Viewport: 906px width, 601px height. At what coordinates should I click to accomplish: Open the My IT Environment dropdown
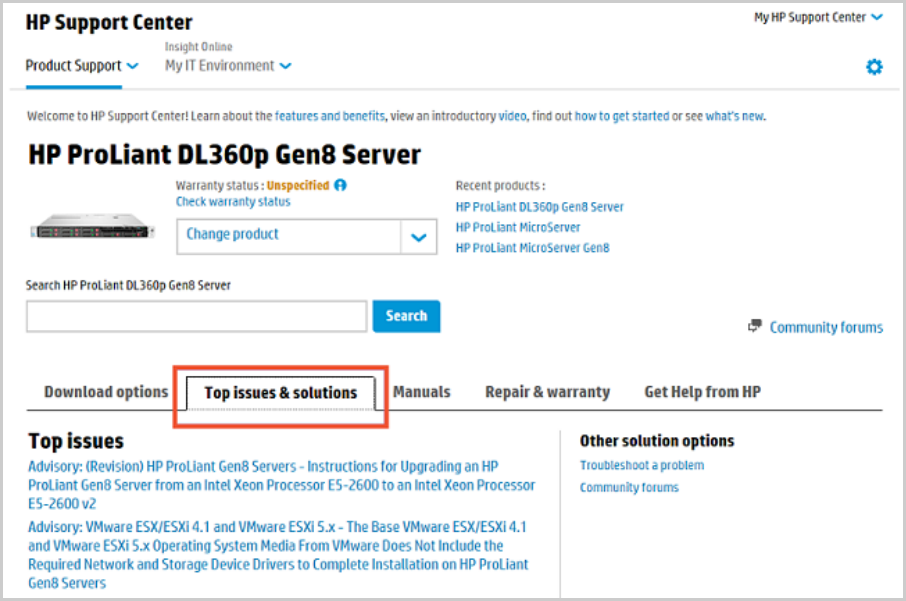point(228,66)
